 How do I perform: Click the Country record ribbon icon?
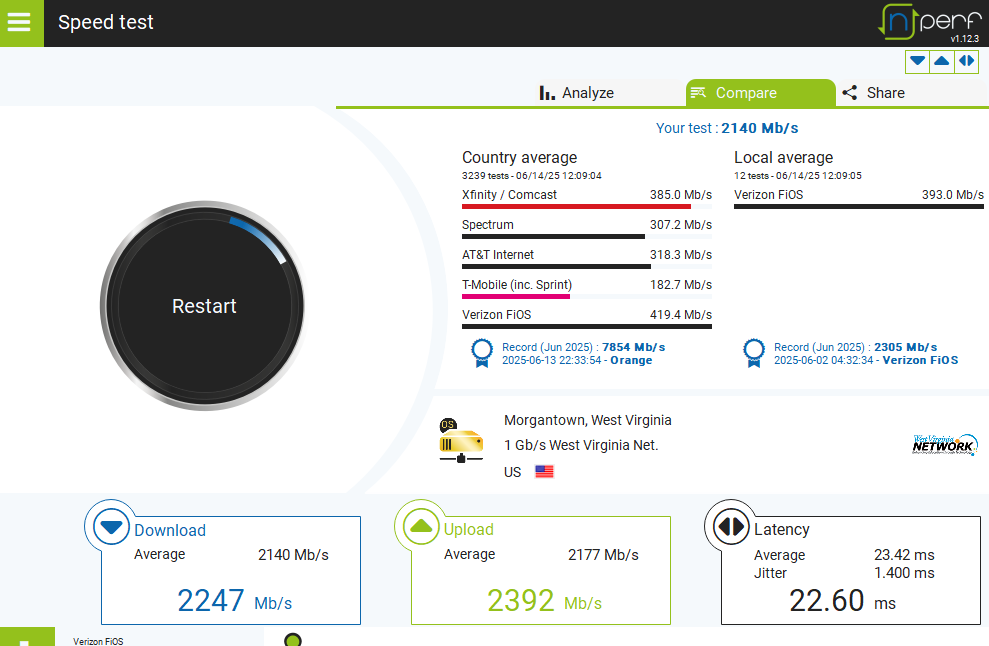coord(482,353)
